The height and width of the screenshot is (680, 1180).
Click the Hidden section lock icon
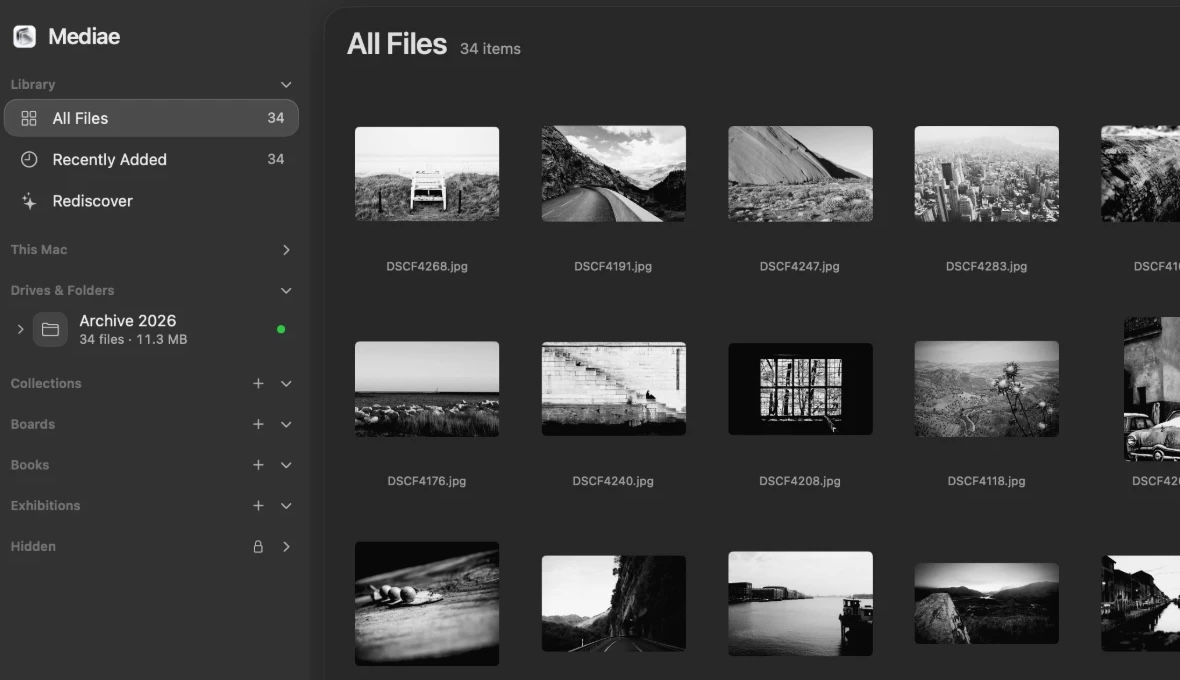coord(258,547)
